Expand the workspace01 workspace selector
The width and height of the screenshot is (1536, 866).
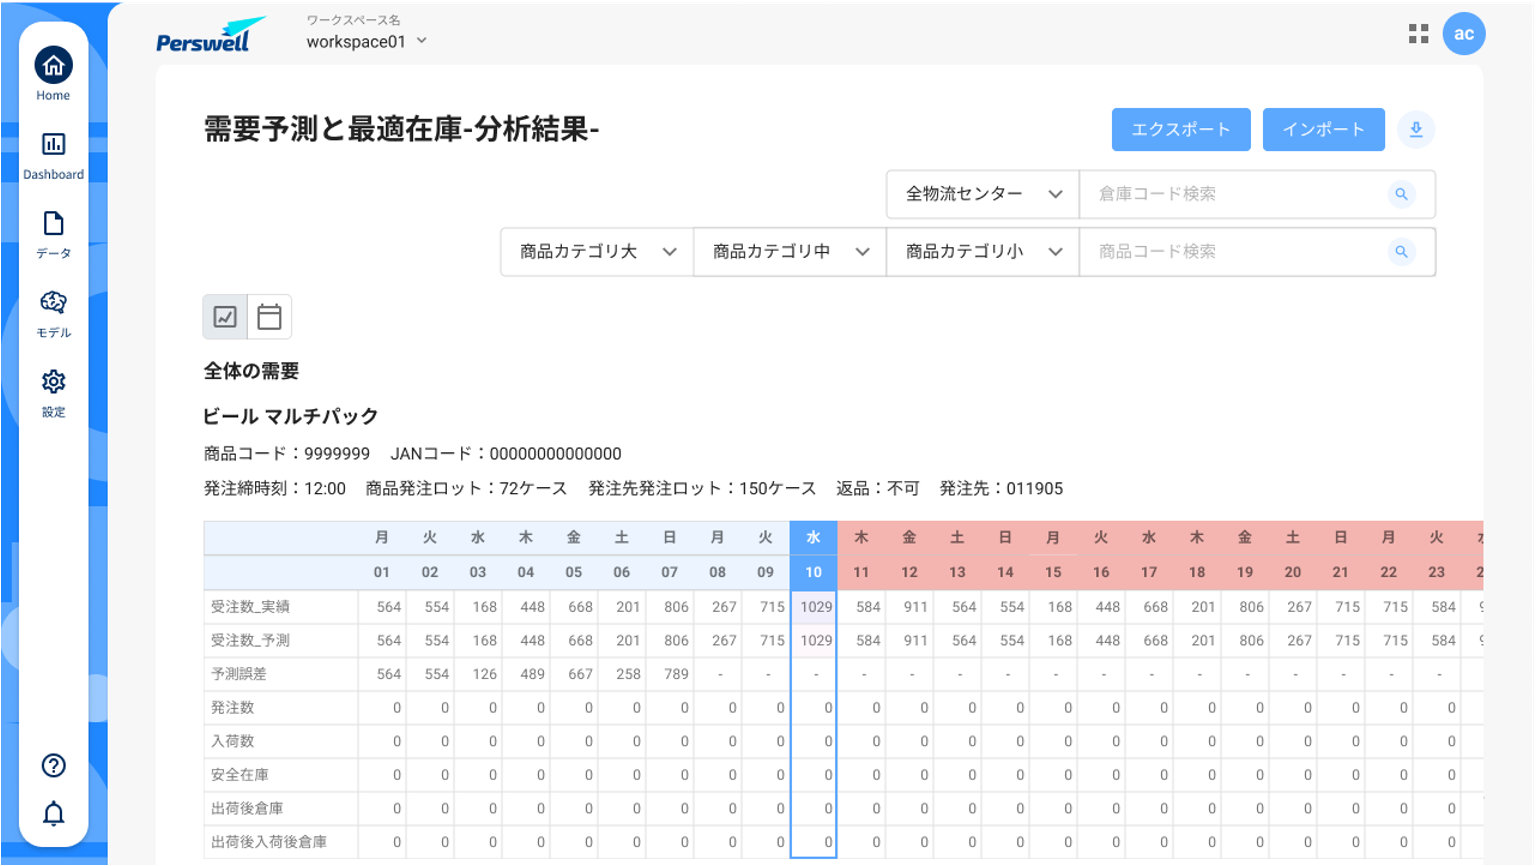tap(367, 42)
